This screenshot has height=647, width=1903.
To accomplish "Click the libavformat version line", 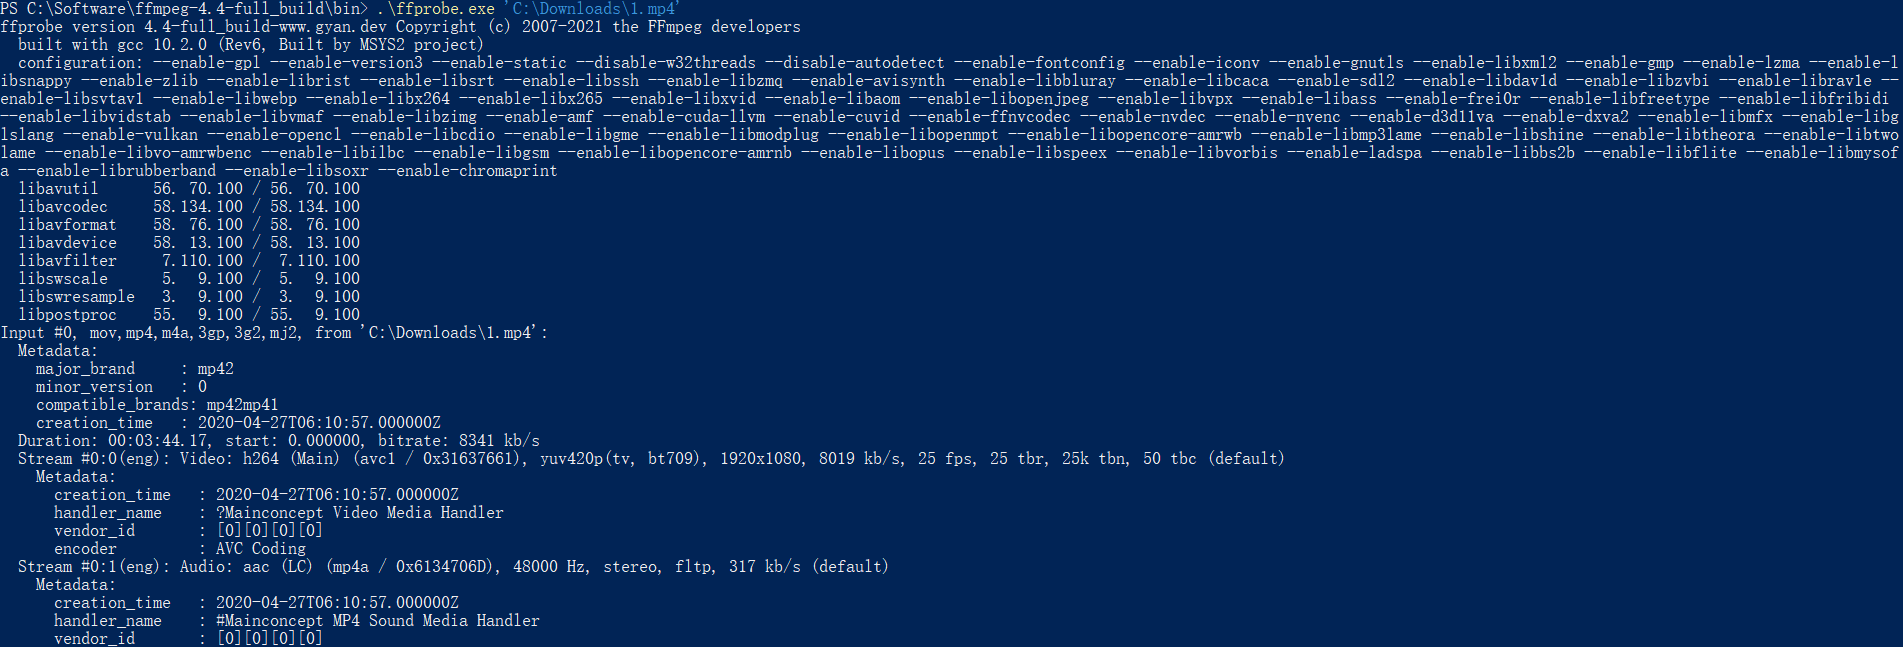I will 189,224.
